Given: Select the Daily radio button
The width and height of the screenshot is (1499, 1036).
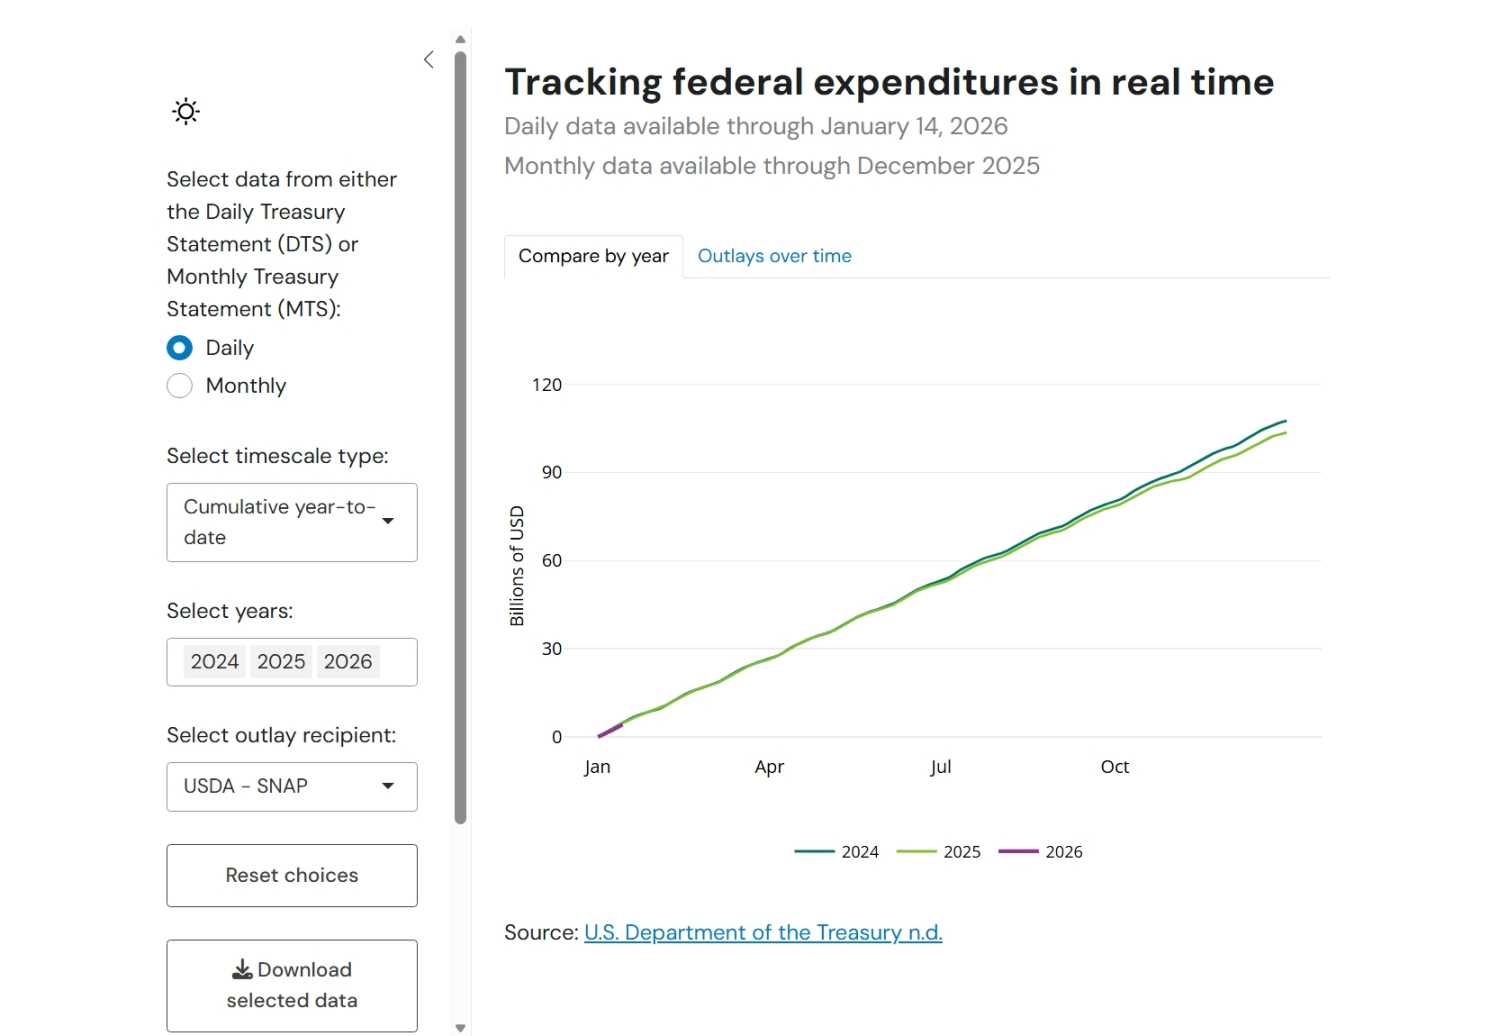Looking at the screenshot, I should coord(180,348).
